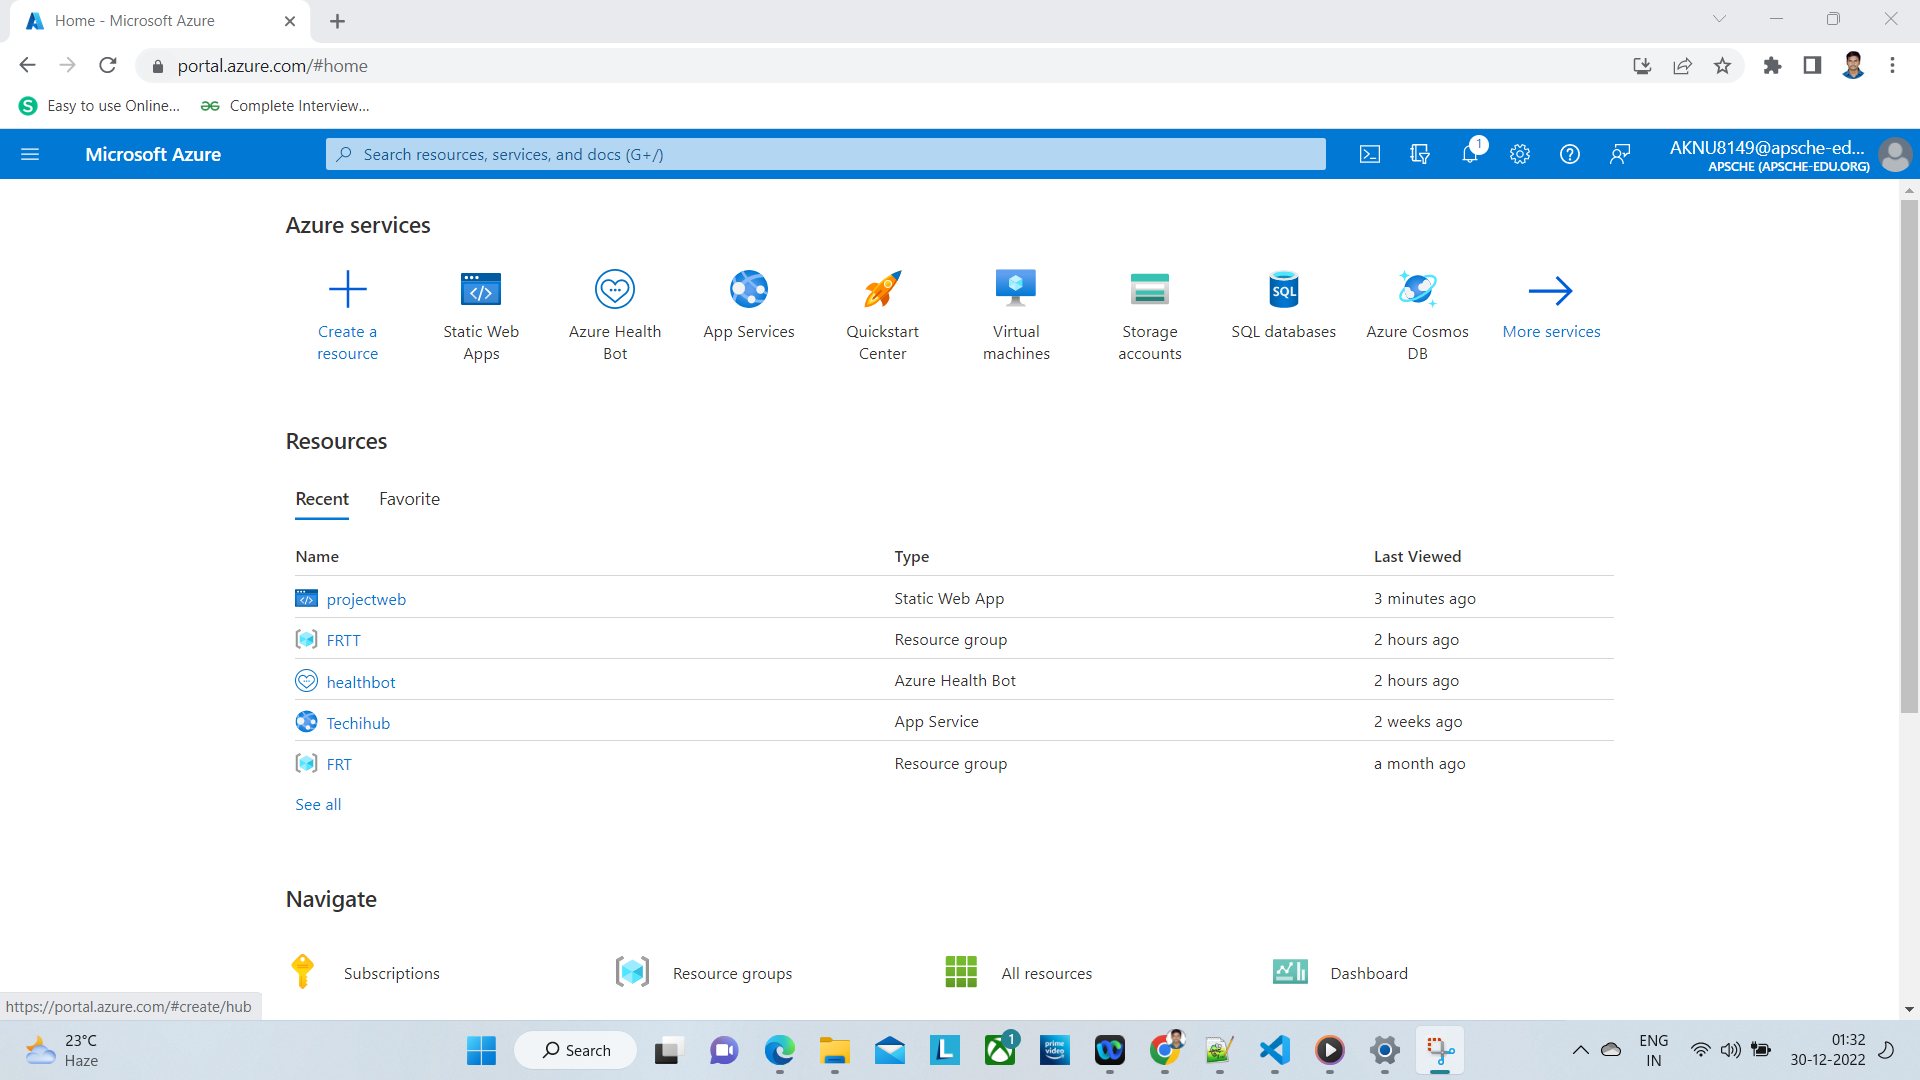Screen dimensions: 1920x1080
Task: Open Help question mark icon
Action: pyautogui.click(x=1570, y=154)
